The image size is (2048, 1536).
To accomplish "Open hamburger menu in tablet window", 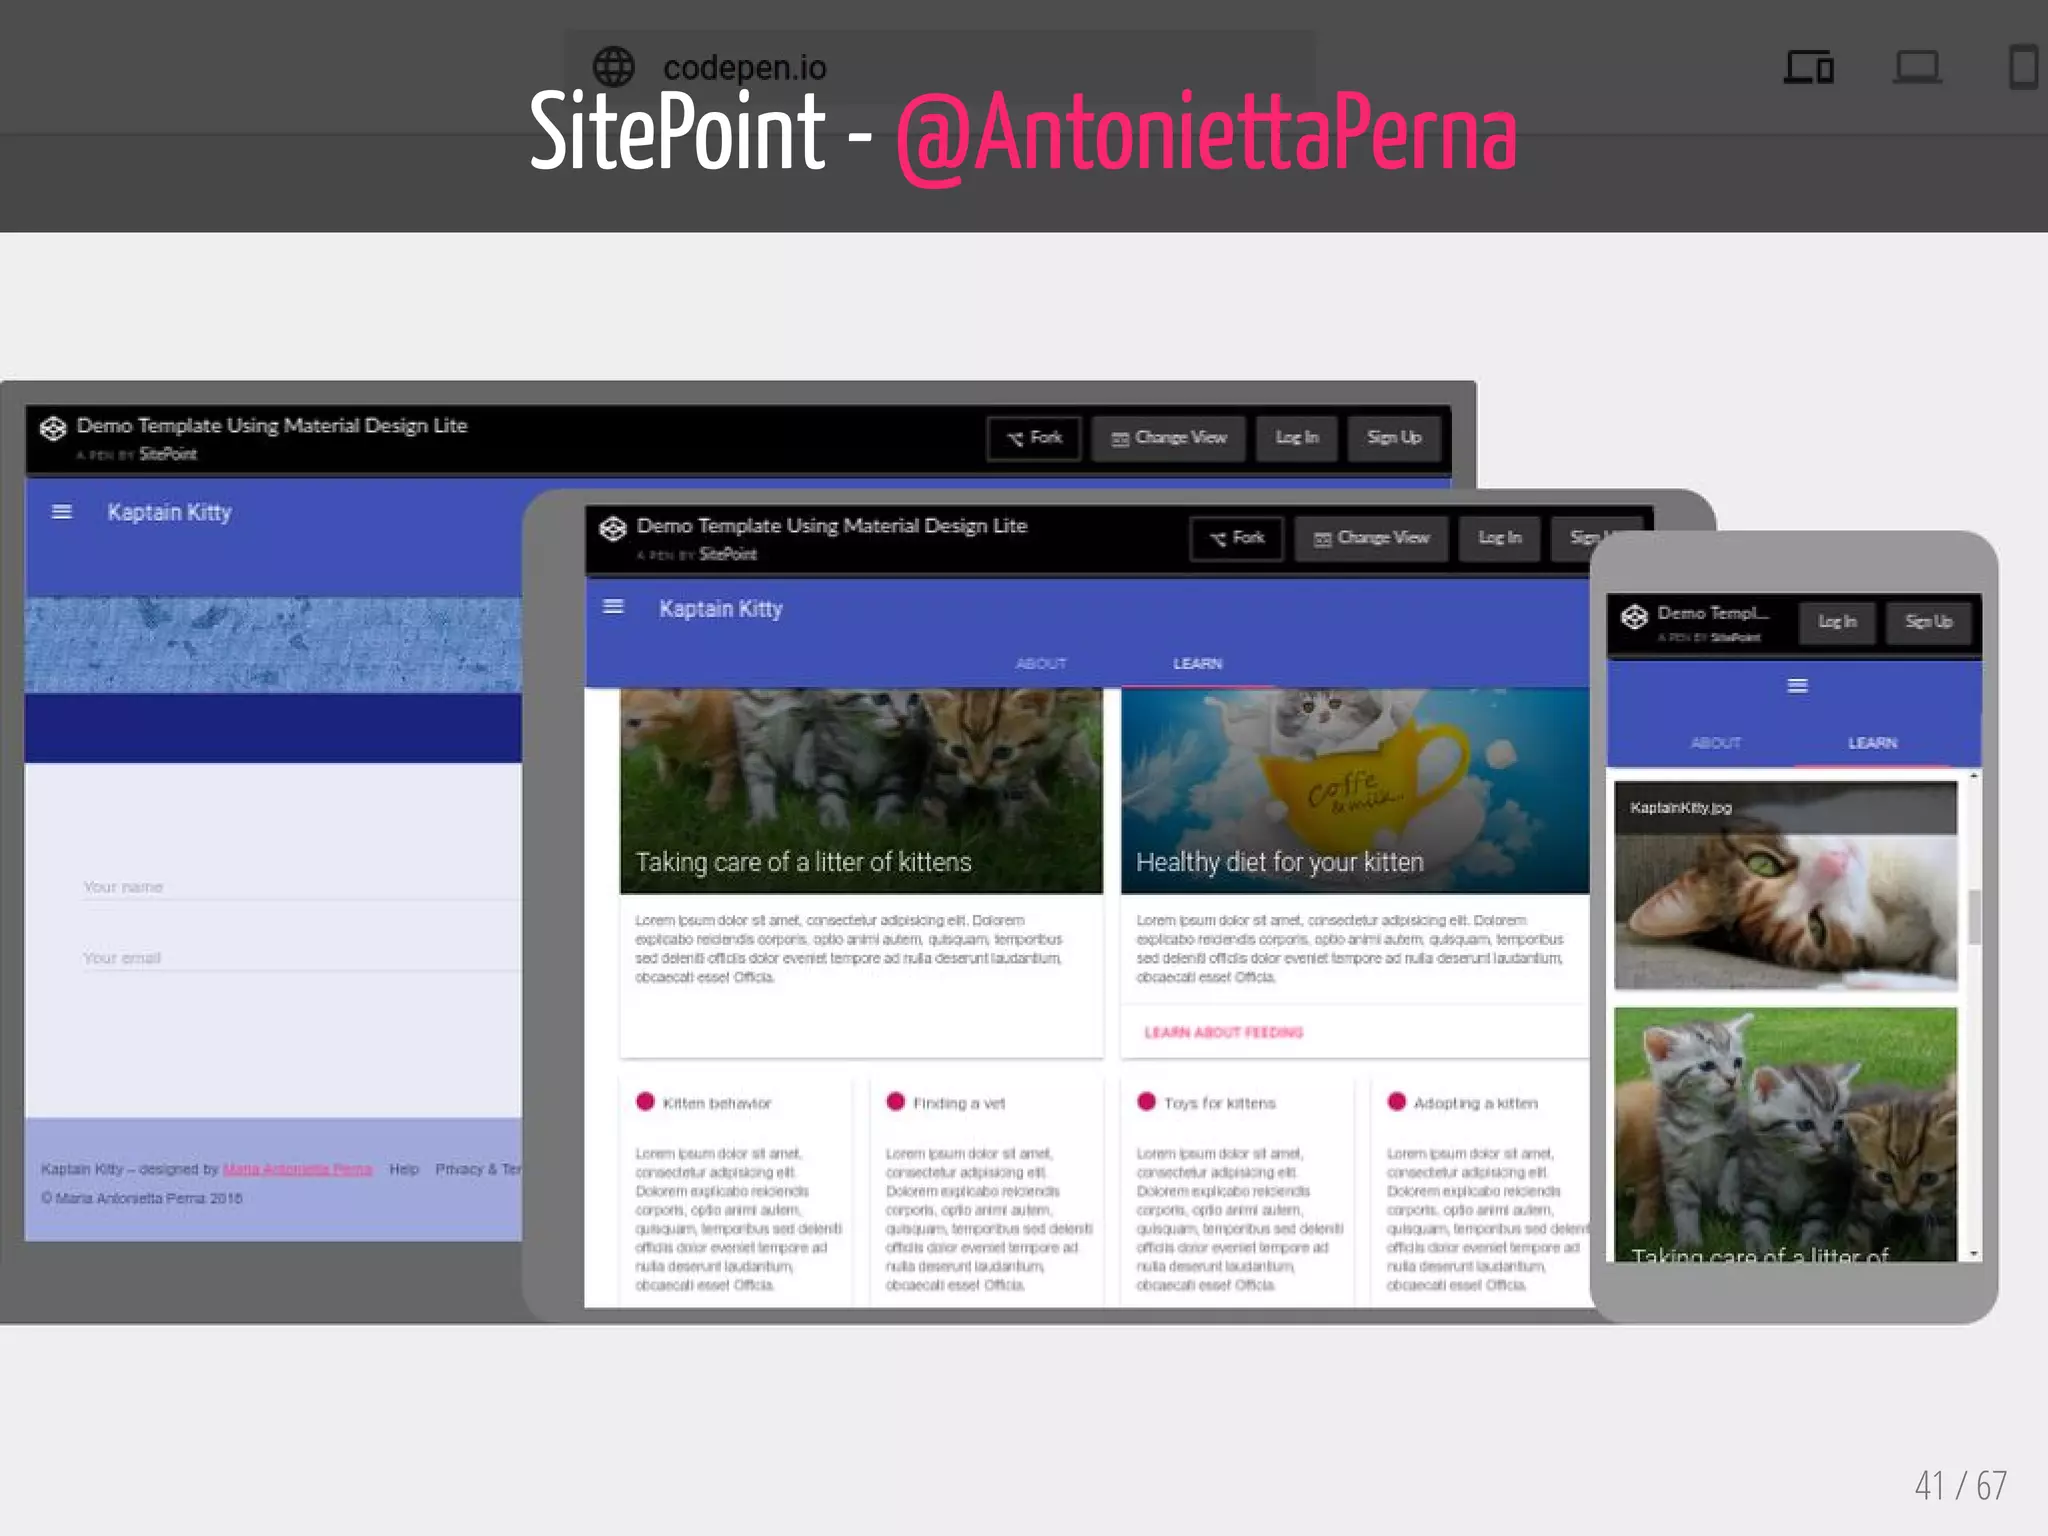I will [x=613, y=607].
